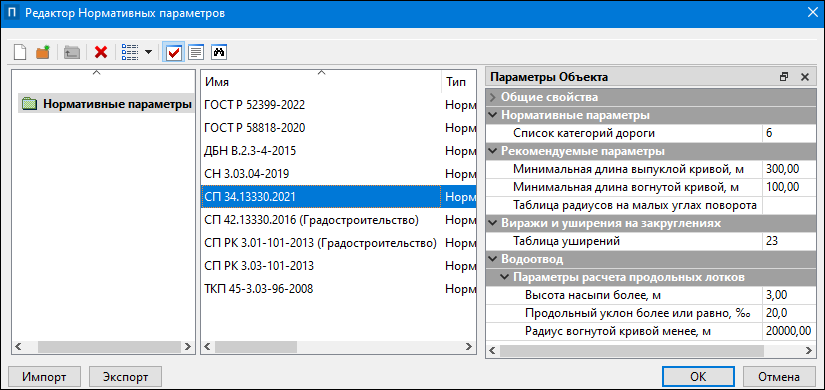This screenshot has width=825, height=390.
Task: Confirm with the OK button
Action: pyautogui.click(x=698, y=377)
